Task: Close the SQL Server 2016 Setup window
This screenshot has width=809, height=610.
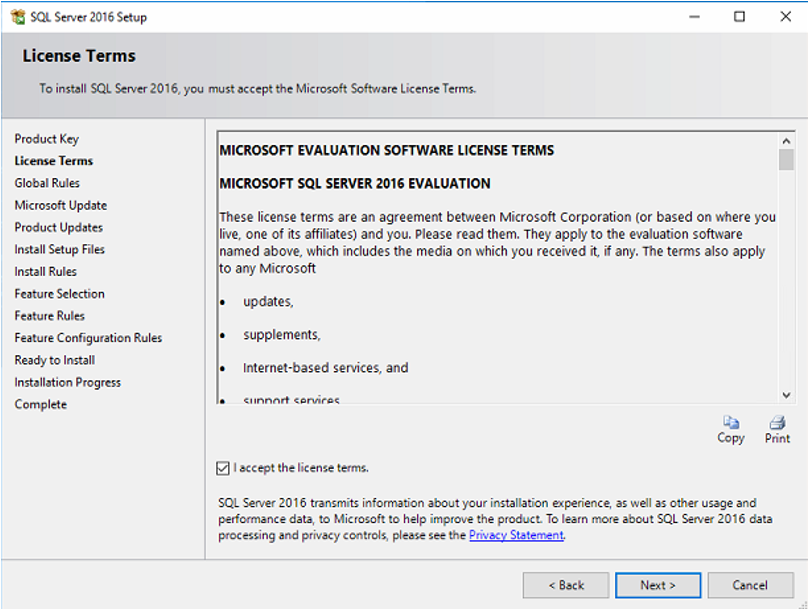Action: pos(785,17)
